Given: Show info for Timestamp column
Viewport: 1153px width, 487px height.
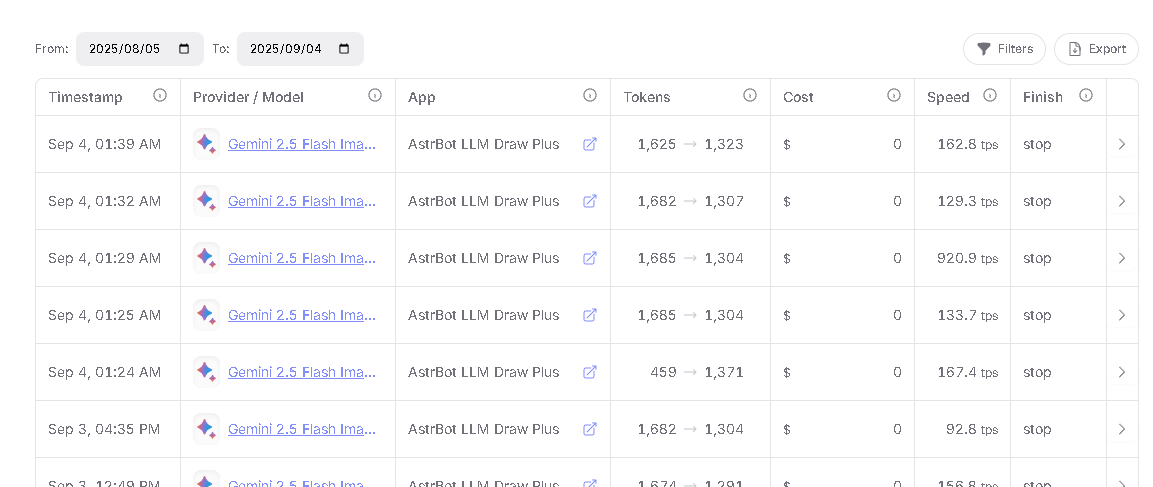Looking at the screenshot, I should [160, 95].
